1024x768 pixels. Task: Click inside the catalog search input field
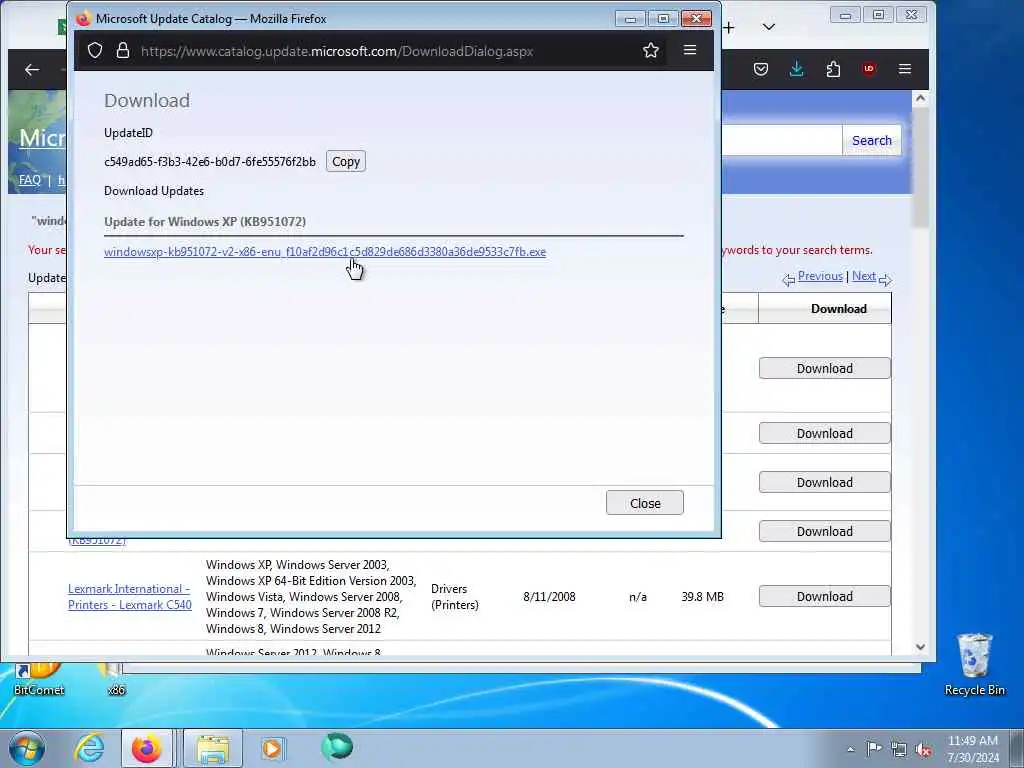point(782,140)
